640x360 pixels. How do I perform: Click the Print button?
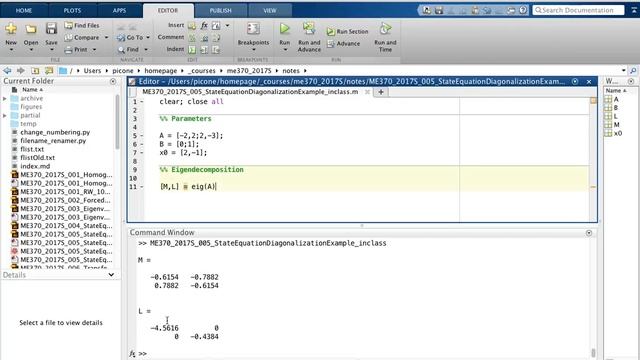pos(76,49)
